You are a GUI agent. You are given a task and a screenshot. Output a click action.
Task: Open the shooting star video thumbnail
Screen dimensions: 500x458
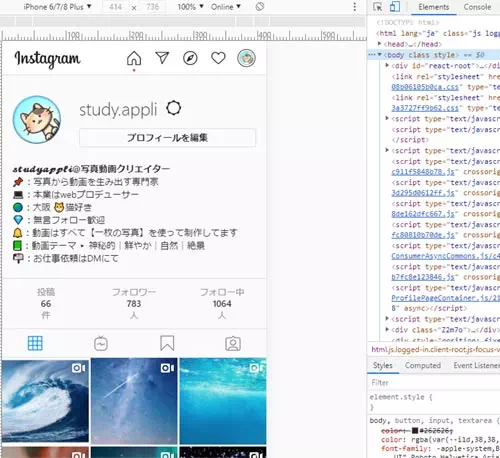pos(134,401)
